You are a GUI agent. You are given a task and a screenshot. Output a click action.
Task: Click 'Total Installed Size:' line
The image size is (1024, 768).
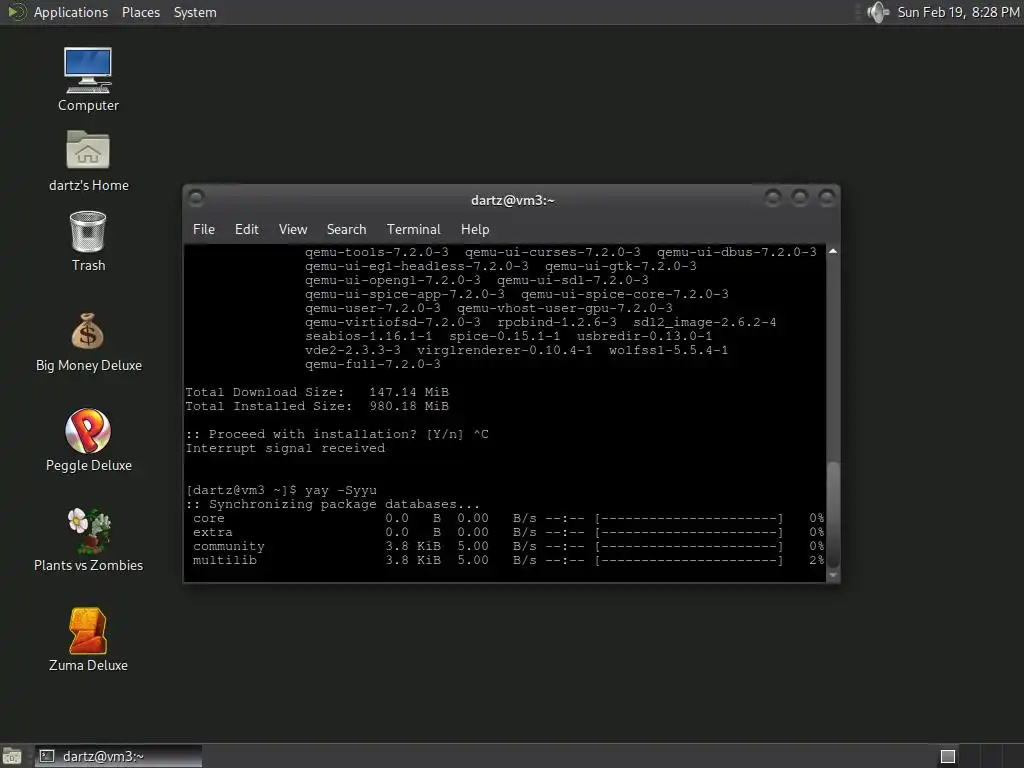(x=317, y=406)
